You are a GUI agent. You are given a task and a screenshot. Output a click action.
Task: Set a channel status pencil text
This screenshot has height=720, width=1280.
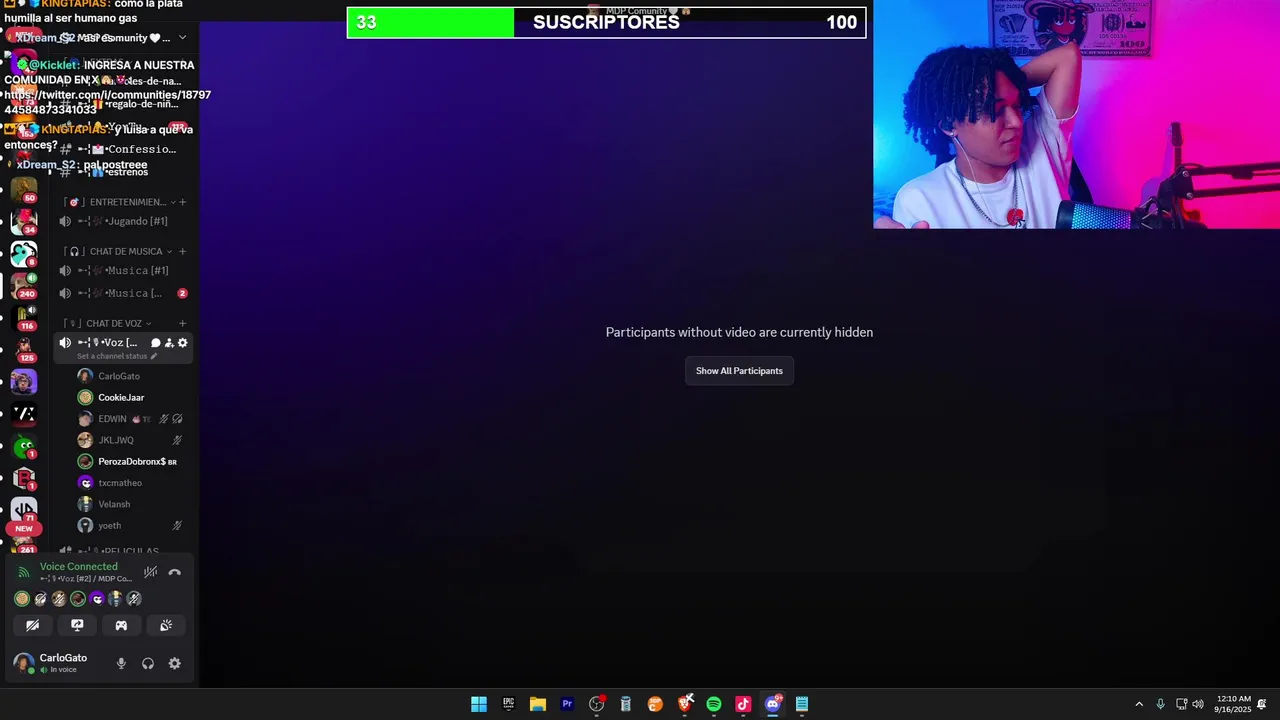[117, 356]
